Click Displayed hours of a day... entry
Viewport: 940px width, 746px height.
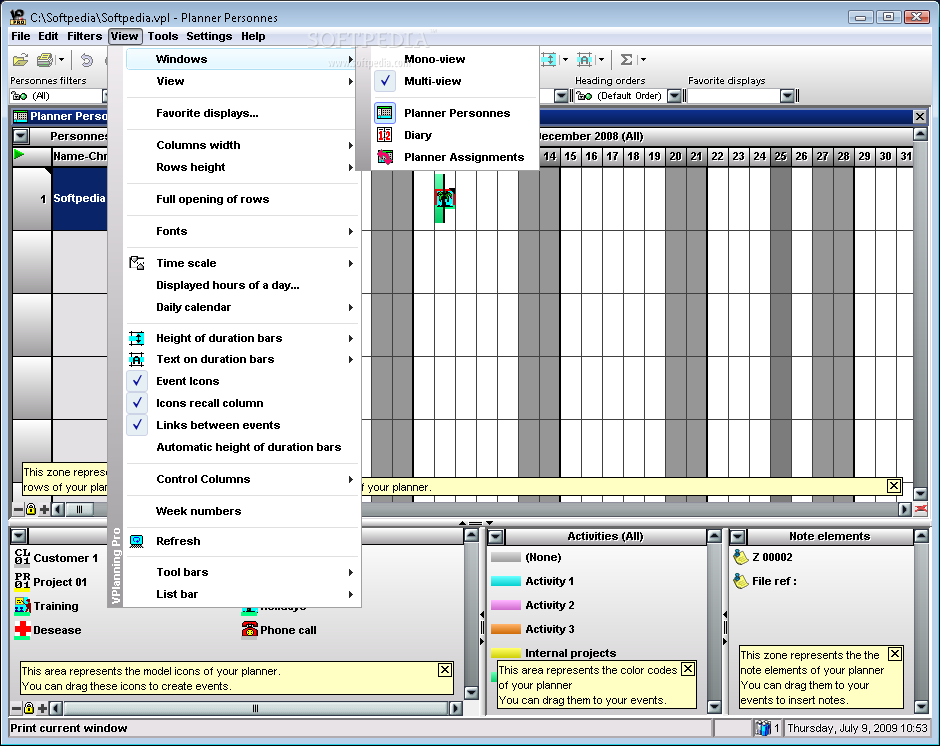(x=228, y=285)
